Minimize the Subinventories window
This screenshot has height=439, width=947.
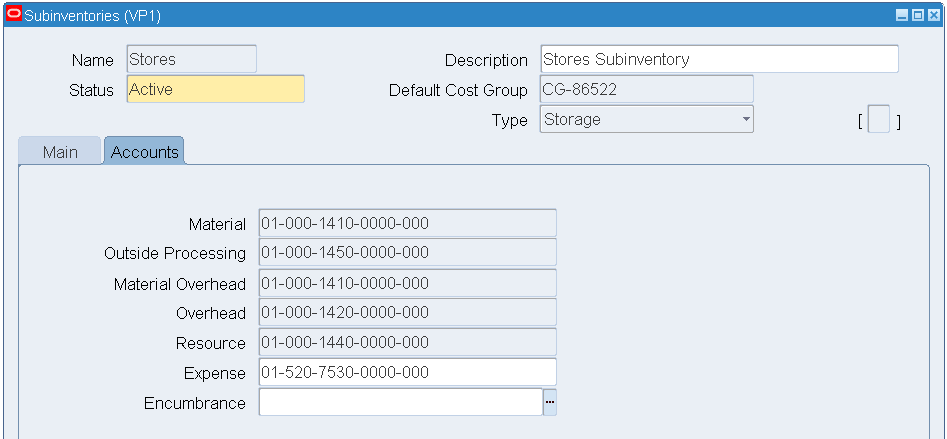click(902, 16)
